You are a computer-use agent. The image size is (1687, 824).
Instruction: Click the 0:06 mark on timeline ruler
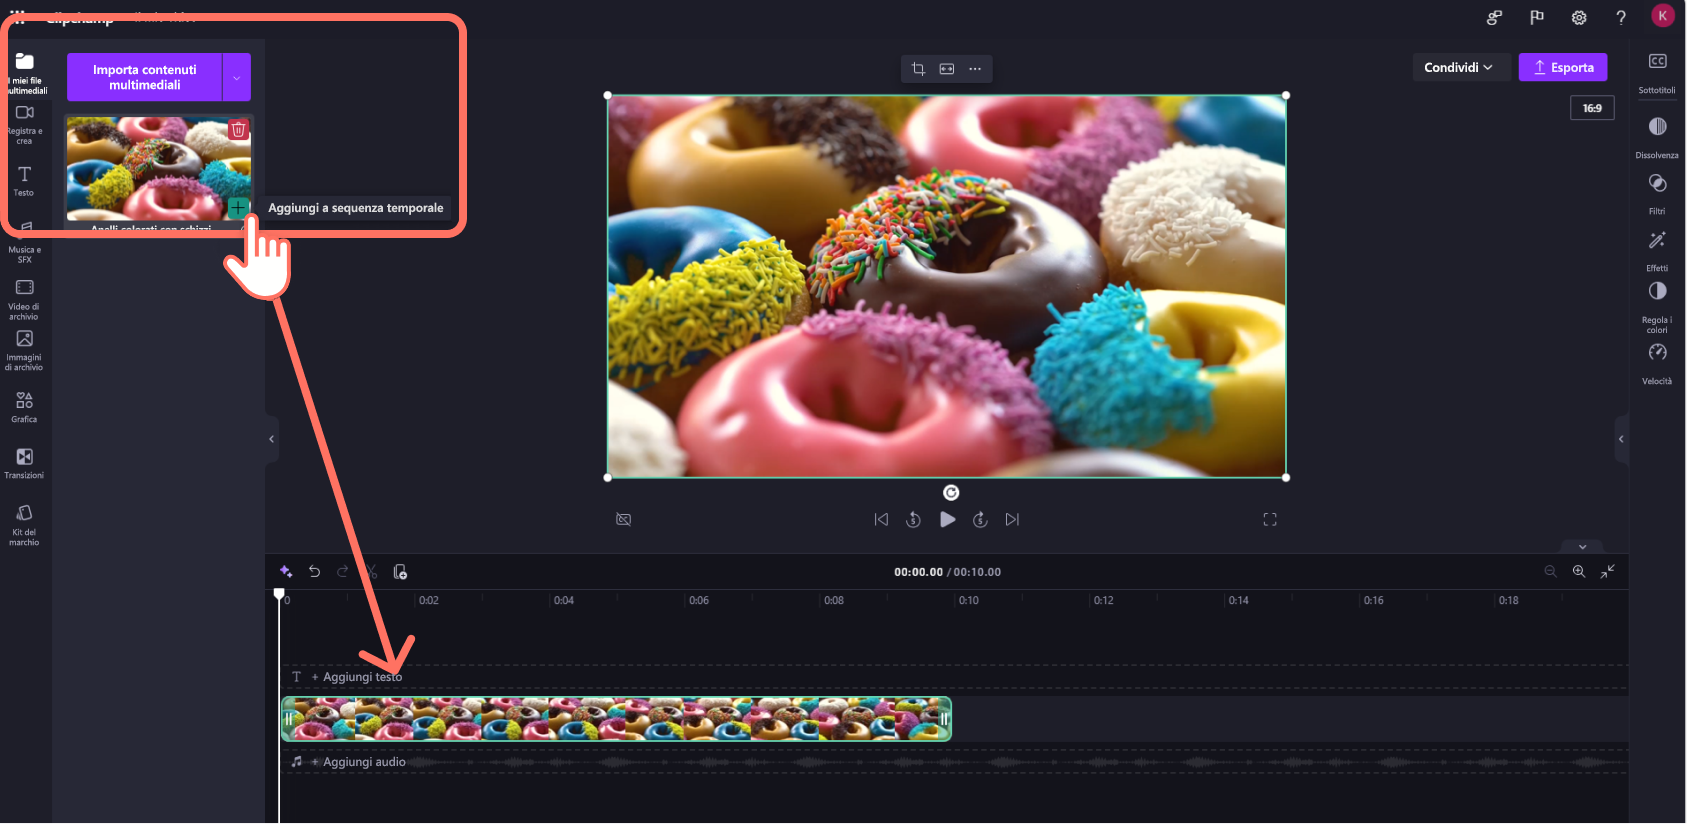point(699,600)
